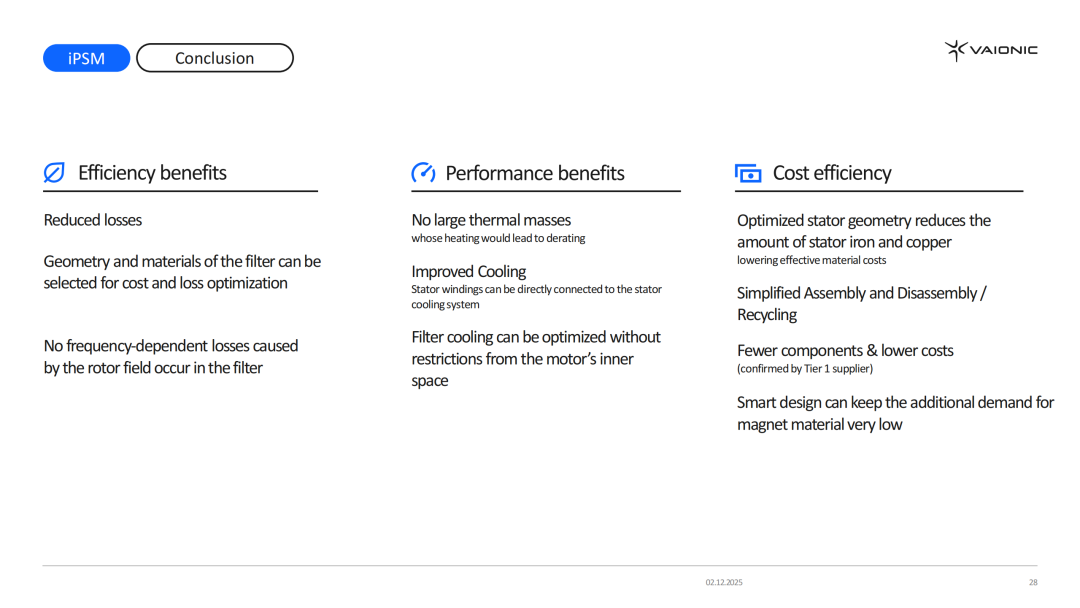Click the Performance benefits heading
Image resolution: width=1080 pixels, height=608 pixels.
[534, 173]
